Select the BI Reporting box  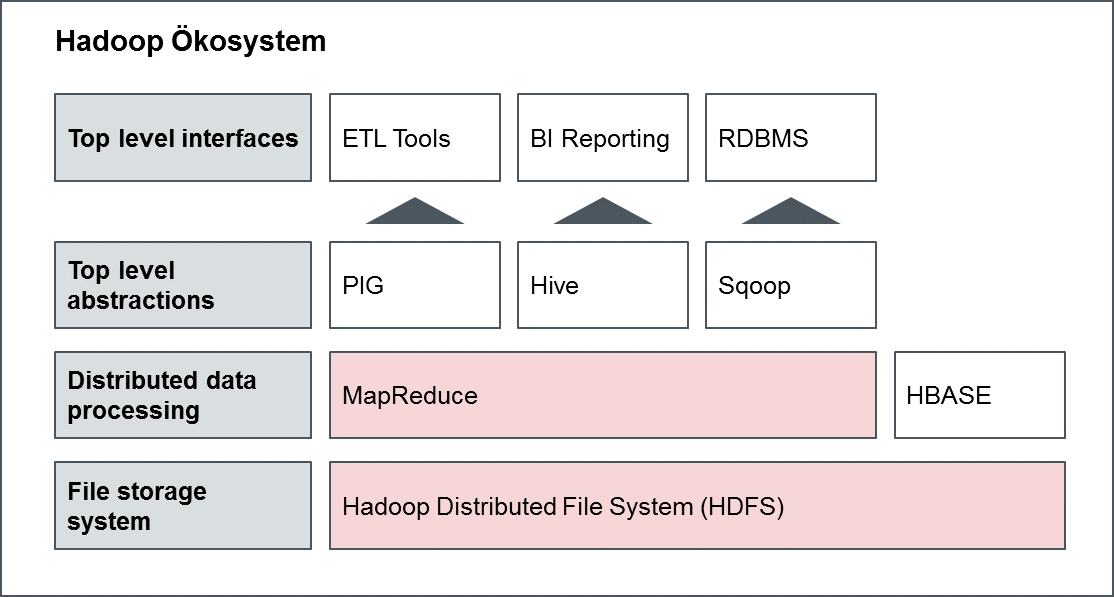pos(603,138)
